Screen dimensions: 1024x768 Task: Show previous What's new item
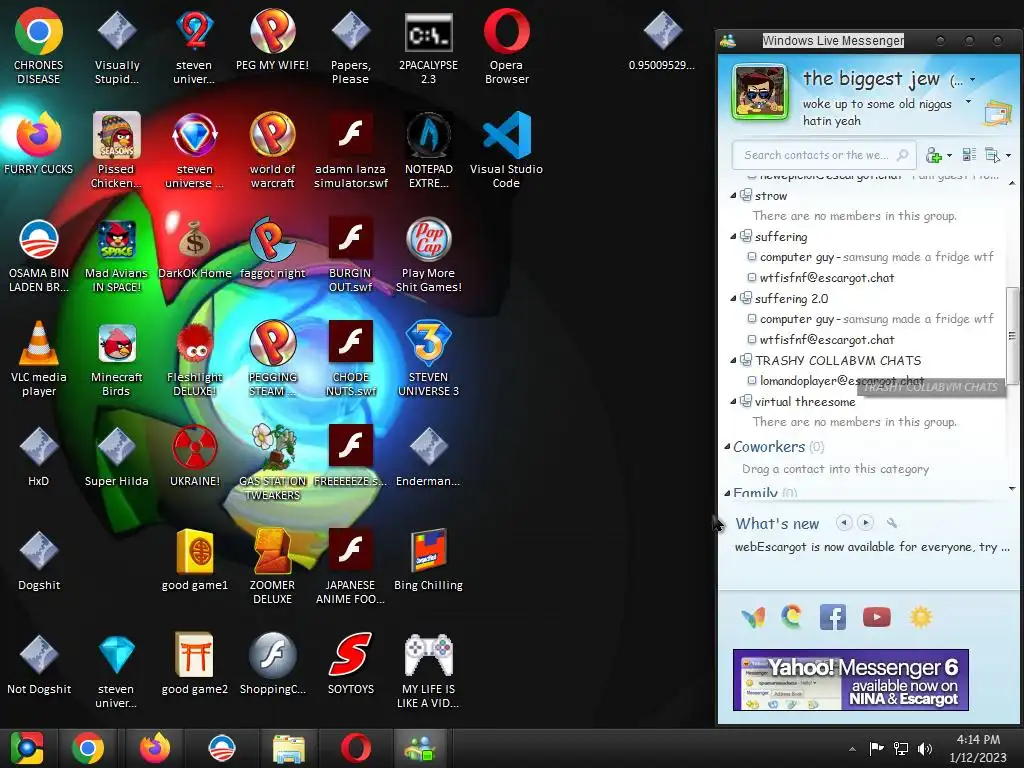pyautogui.click(x=844, y=523)
